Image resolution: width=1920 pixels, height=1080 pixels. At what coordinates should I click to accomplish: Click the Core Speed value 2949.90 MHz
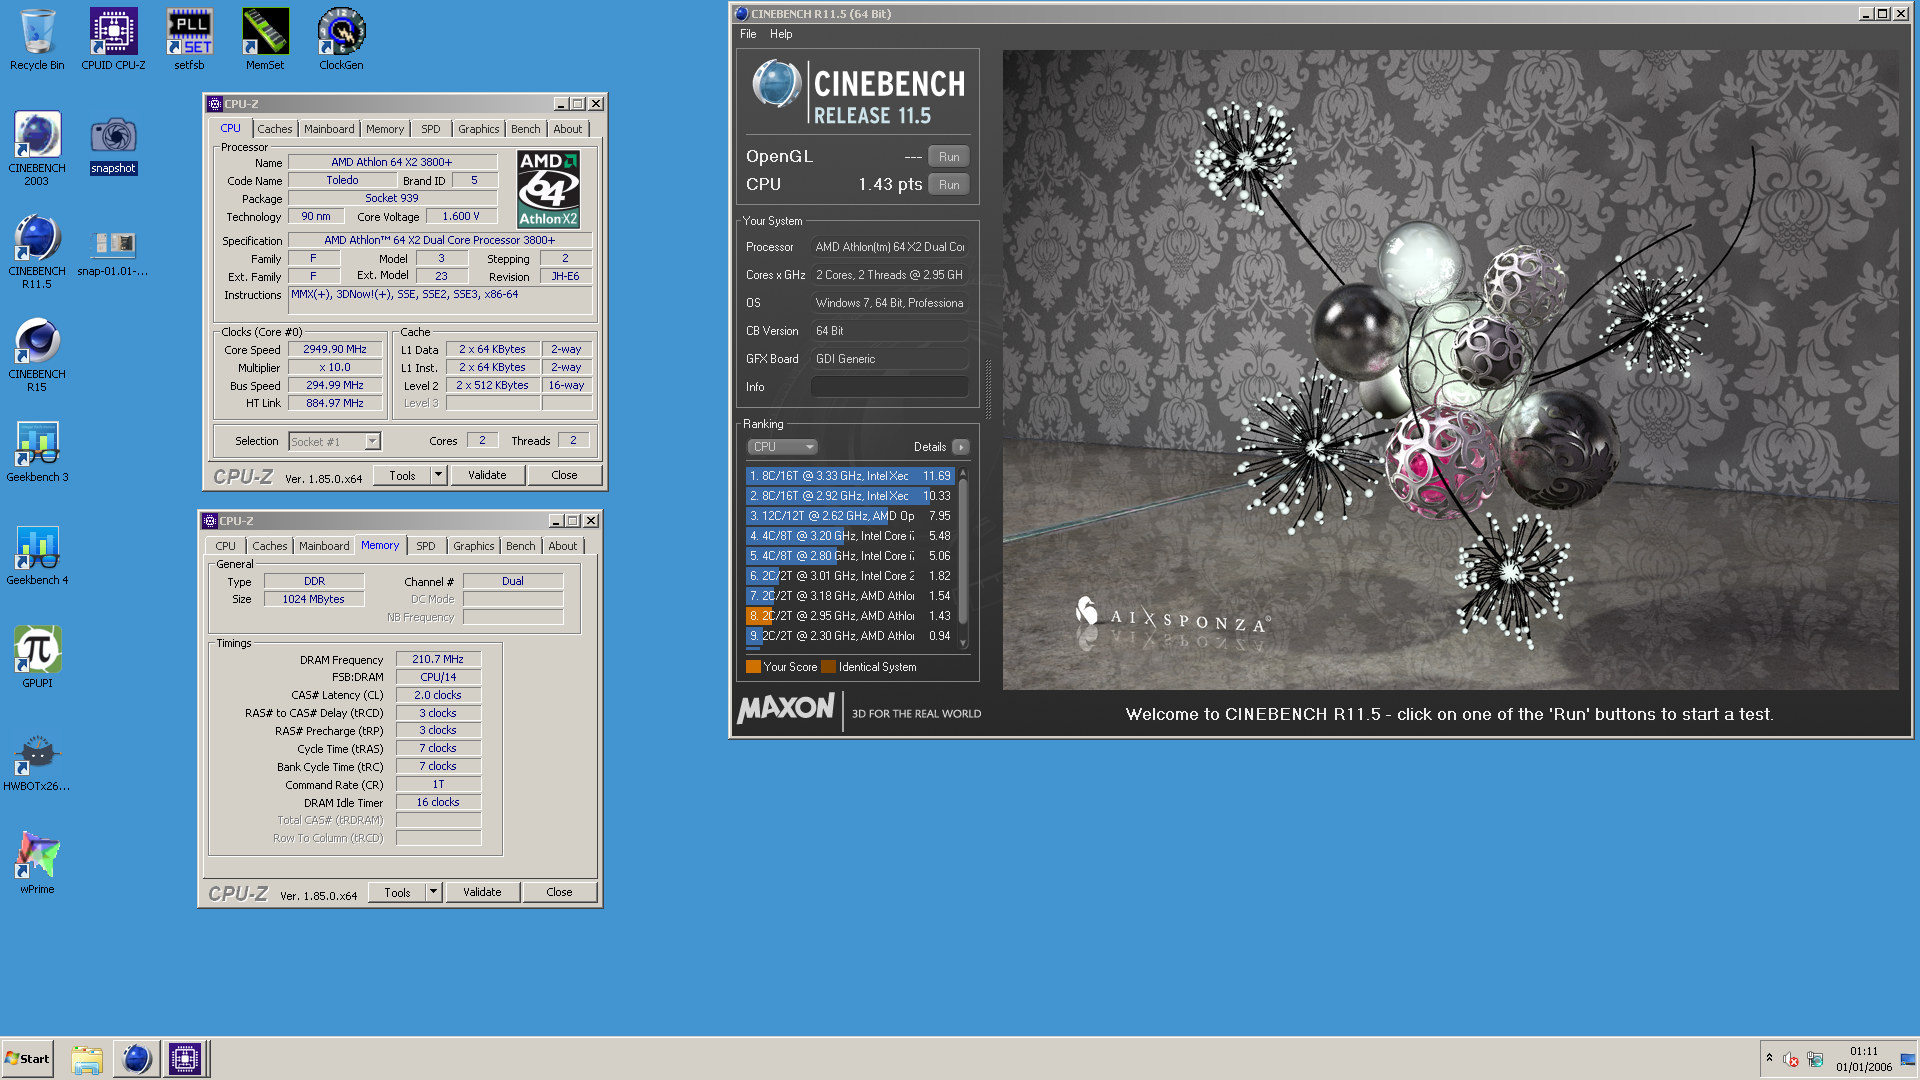[x=335, y=350]
